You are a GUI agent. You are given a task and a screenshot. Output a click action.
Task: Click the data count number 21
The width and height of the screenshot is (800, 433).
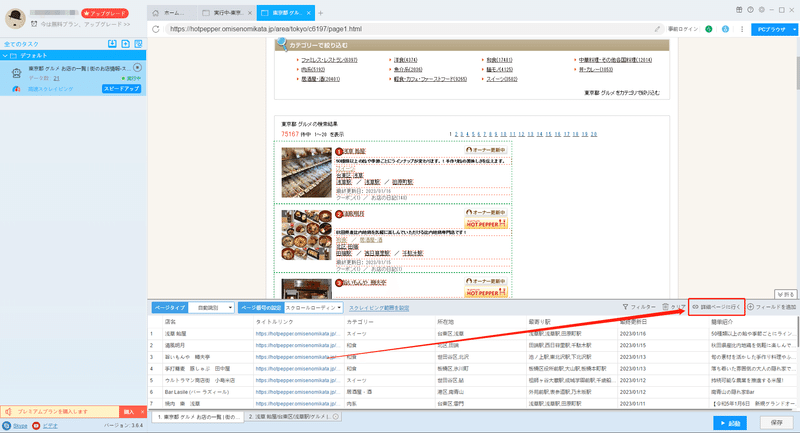[56, 78]
